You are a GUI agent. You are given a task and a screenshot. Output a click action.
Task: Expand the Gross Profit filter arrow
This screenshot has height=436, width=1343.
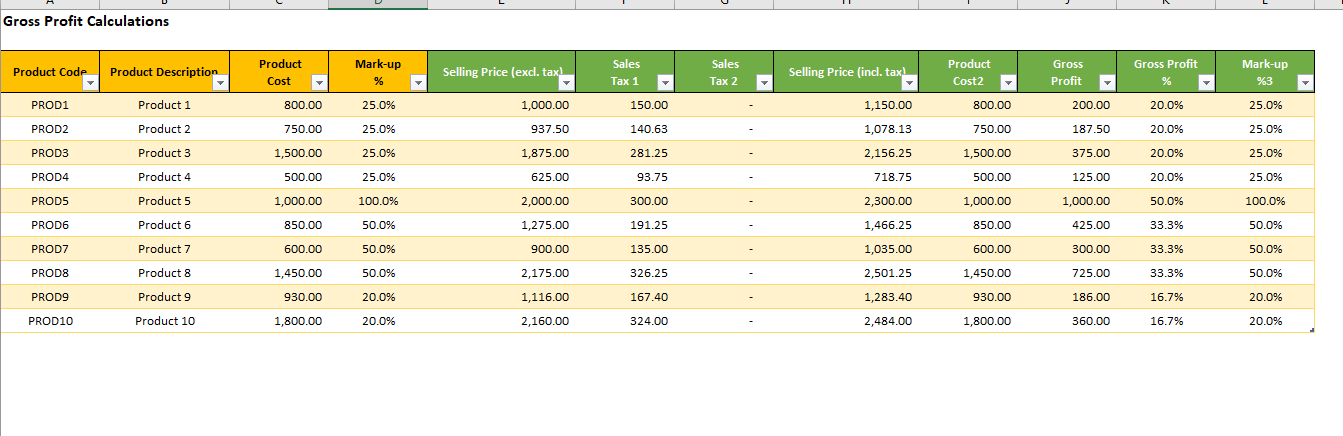[1106, 83]
